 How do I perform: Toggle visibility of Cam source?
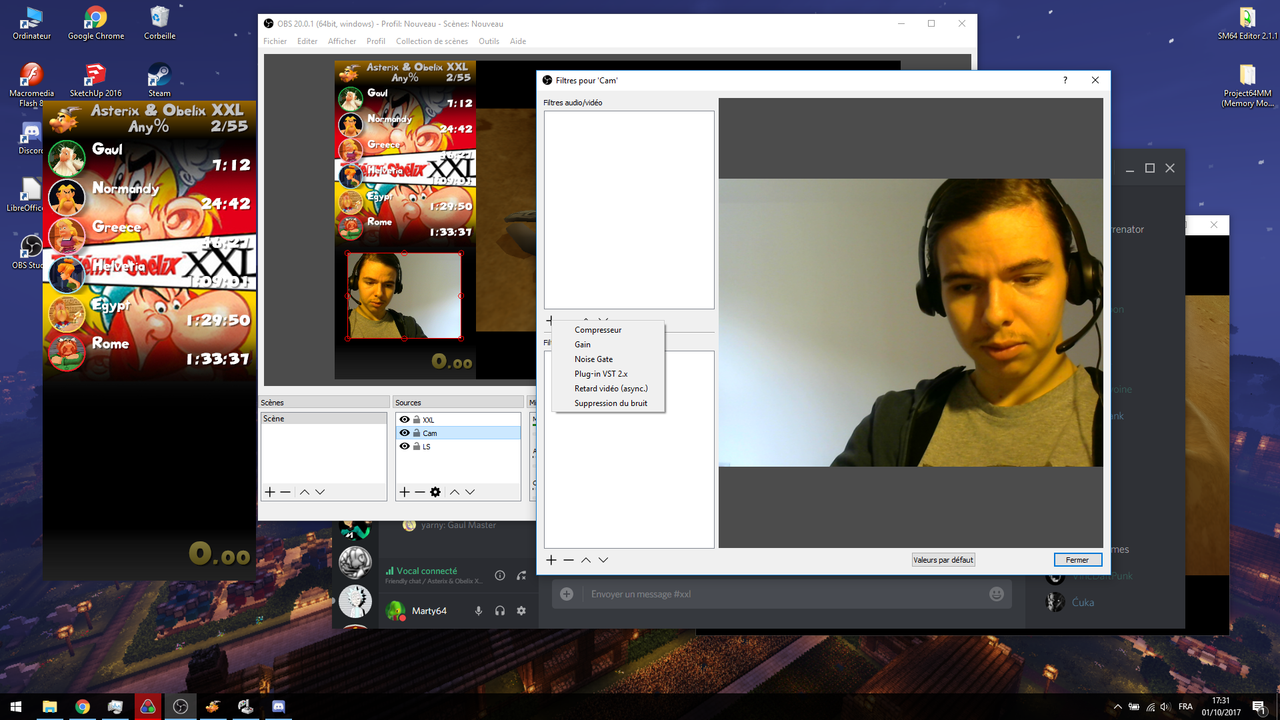[404, 433]
